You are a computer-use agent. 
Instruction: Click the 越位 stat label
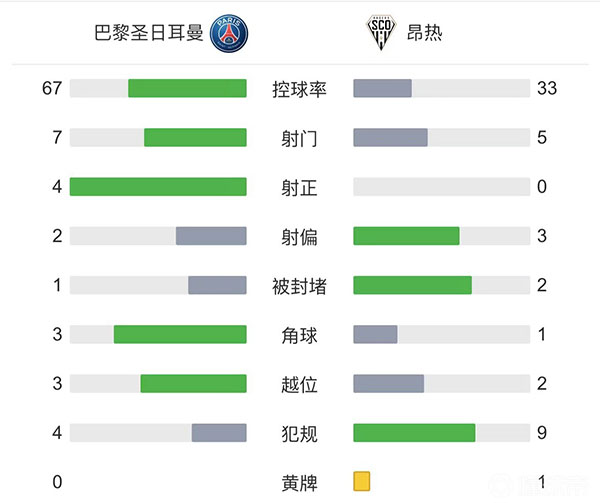click(299, 384)
